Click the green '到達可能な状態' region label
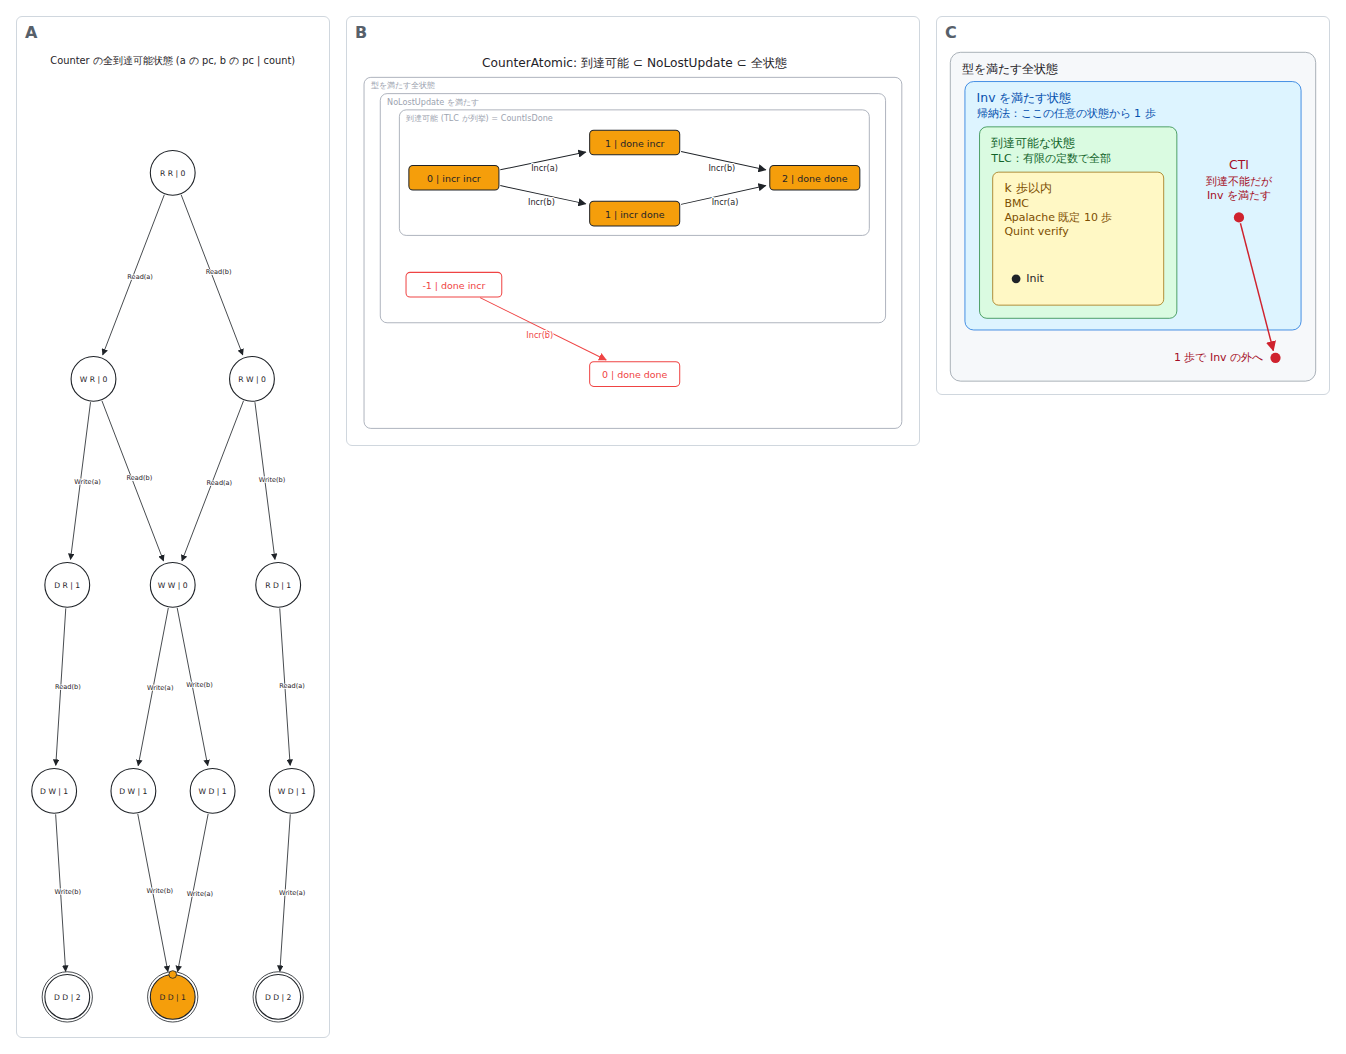The width and height of the screenshot is (1346, 1054). 1033,143
